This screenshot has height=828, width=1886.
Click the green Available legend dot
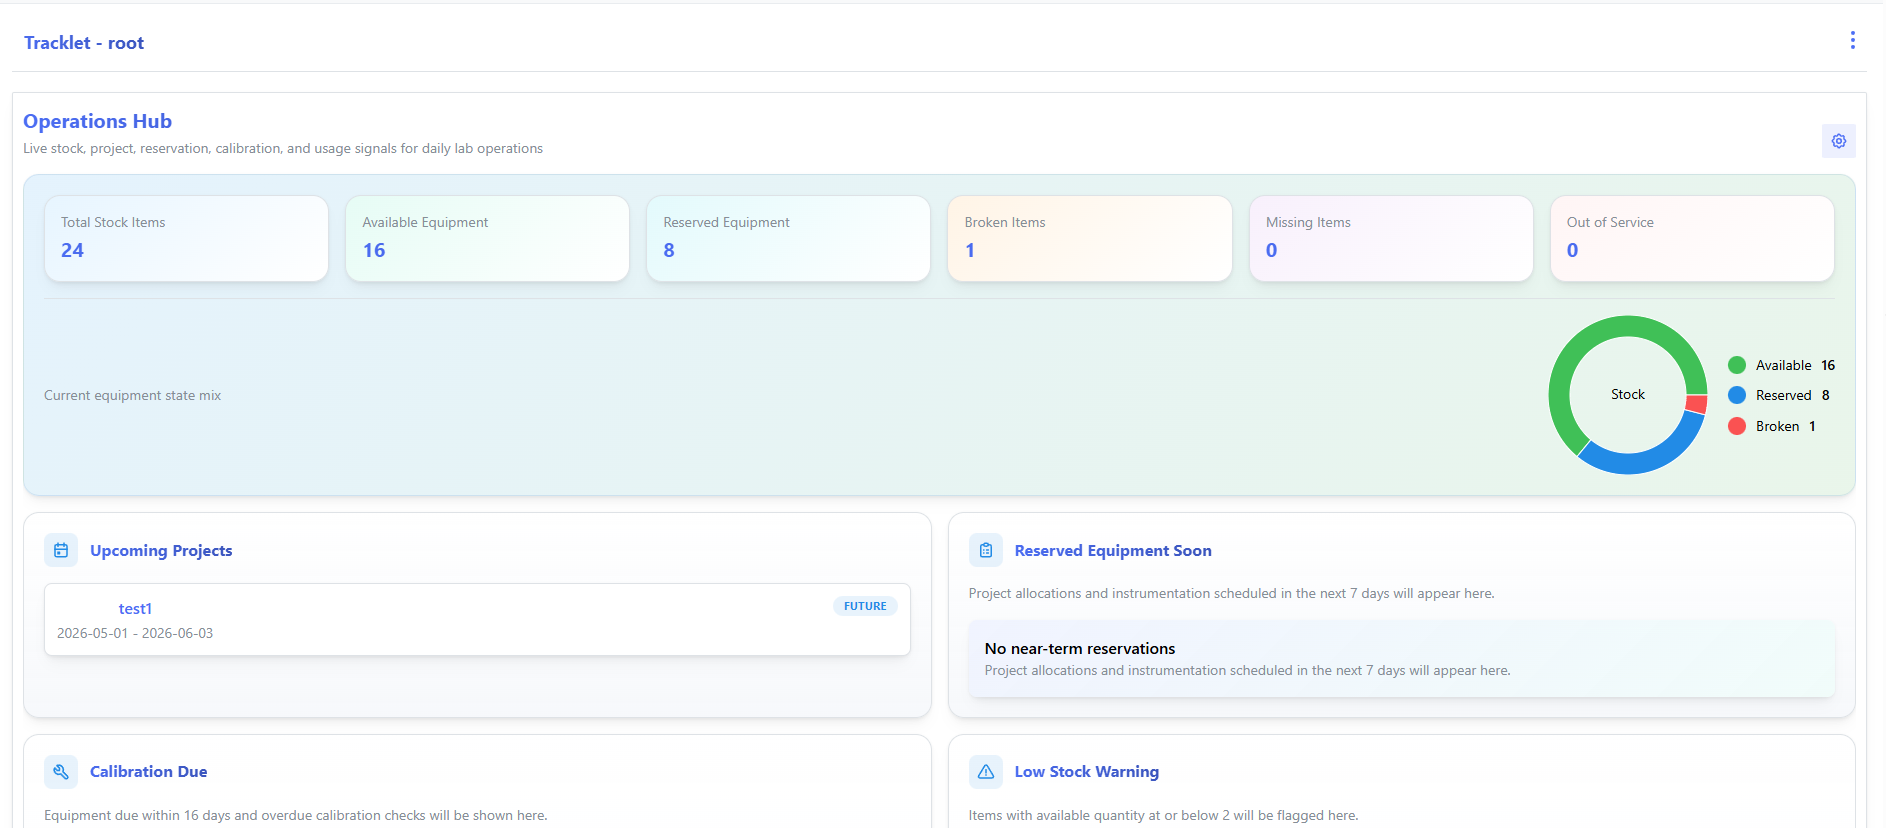(x=1737, y=365)
